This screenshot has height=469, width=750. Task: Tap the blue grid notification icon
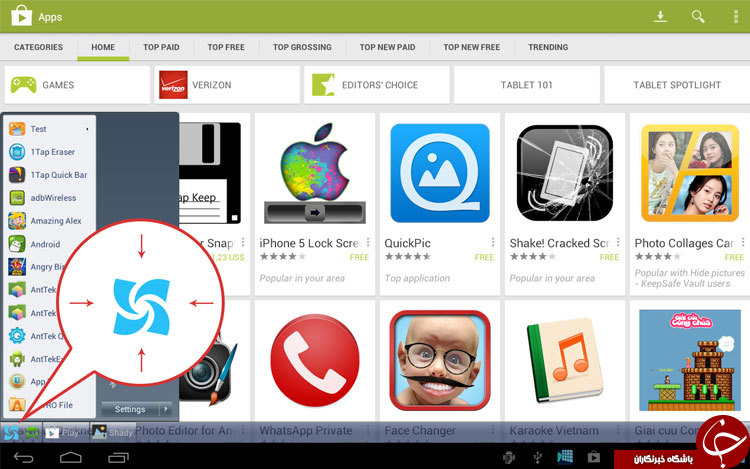[565, 457]
